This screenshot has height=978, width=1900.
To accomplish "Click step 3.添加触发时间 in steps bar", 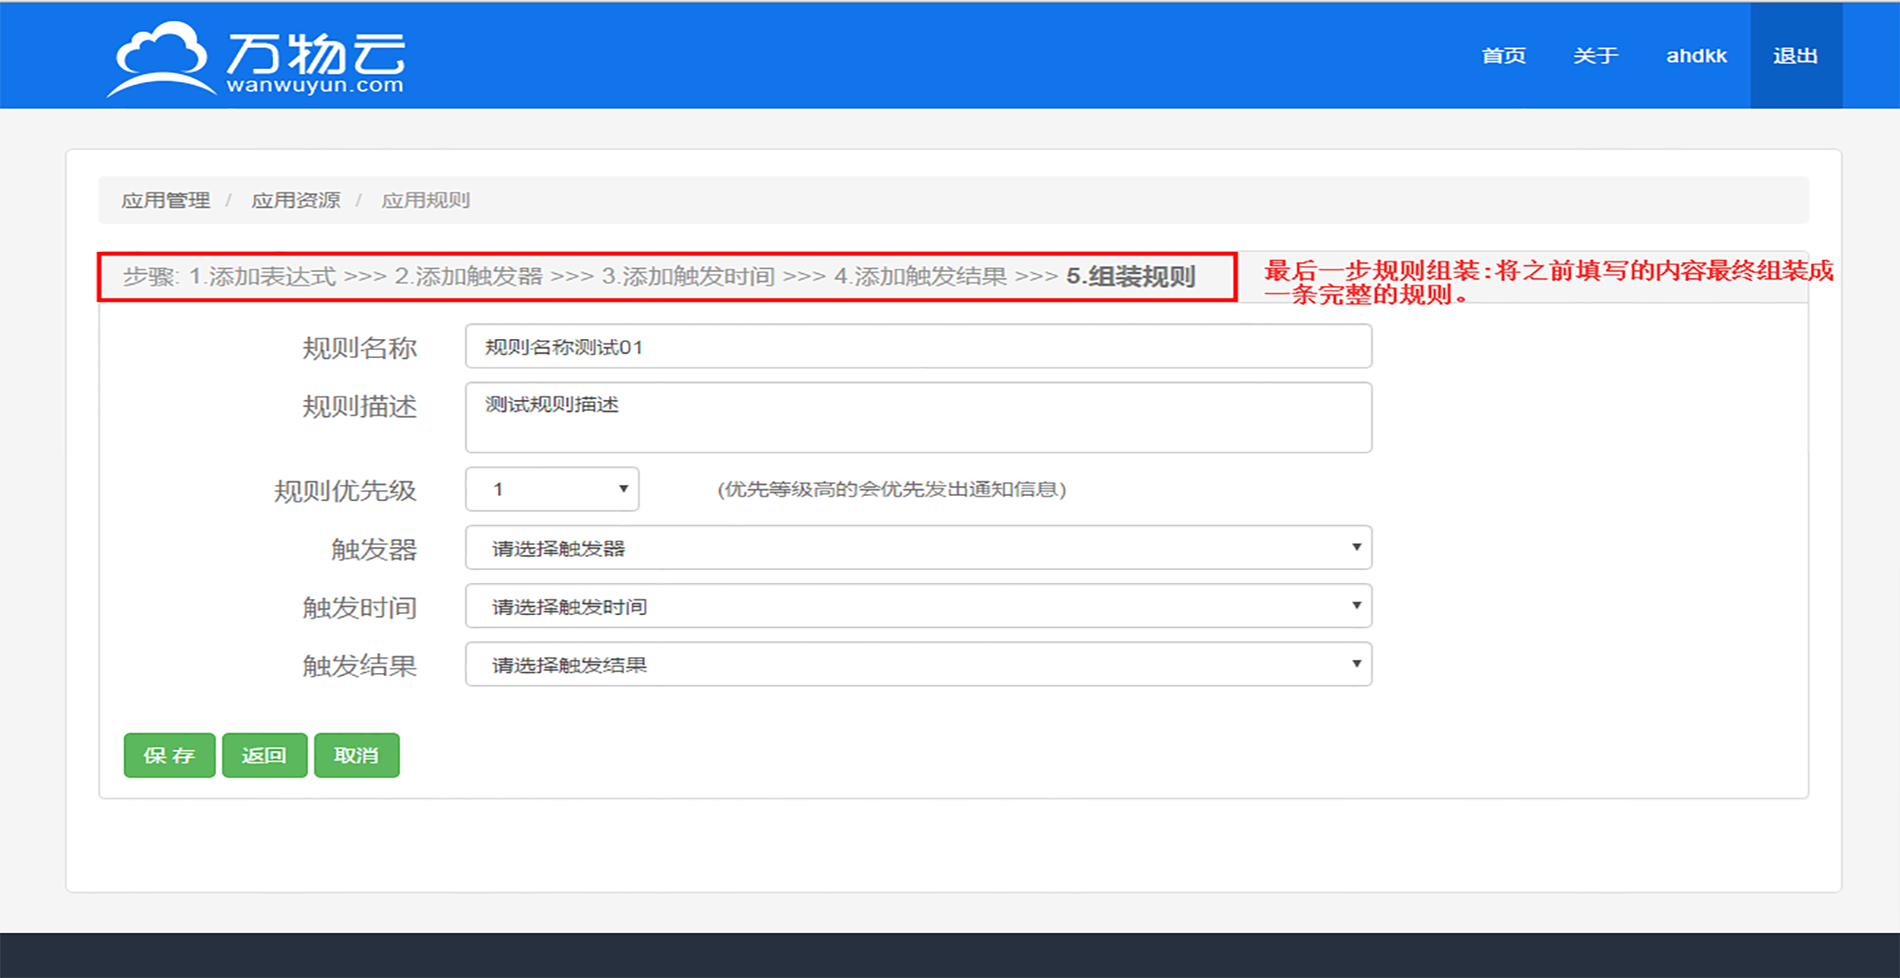I will (688, 277).
